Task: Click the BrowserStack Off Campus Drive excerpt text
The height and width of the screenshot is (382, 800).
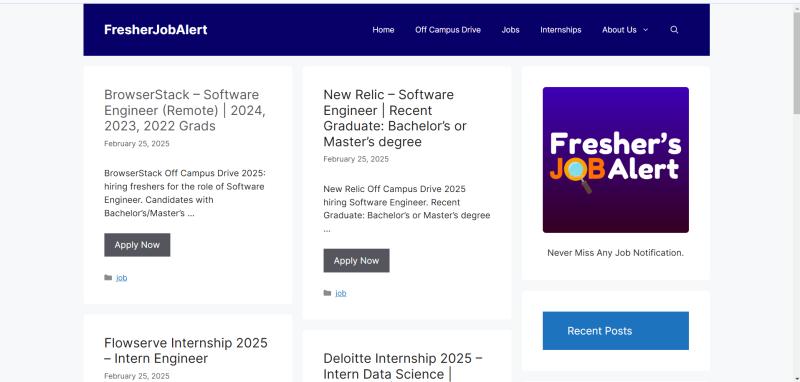Action: (185, 193)
